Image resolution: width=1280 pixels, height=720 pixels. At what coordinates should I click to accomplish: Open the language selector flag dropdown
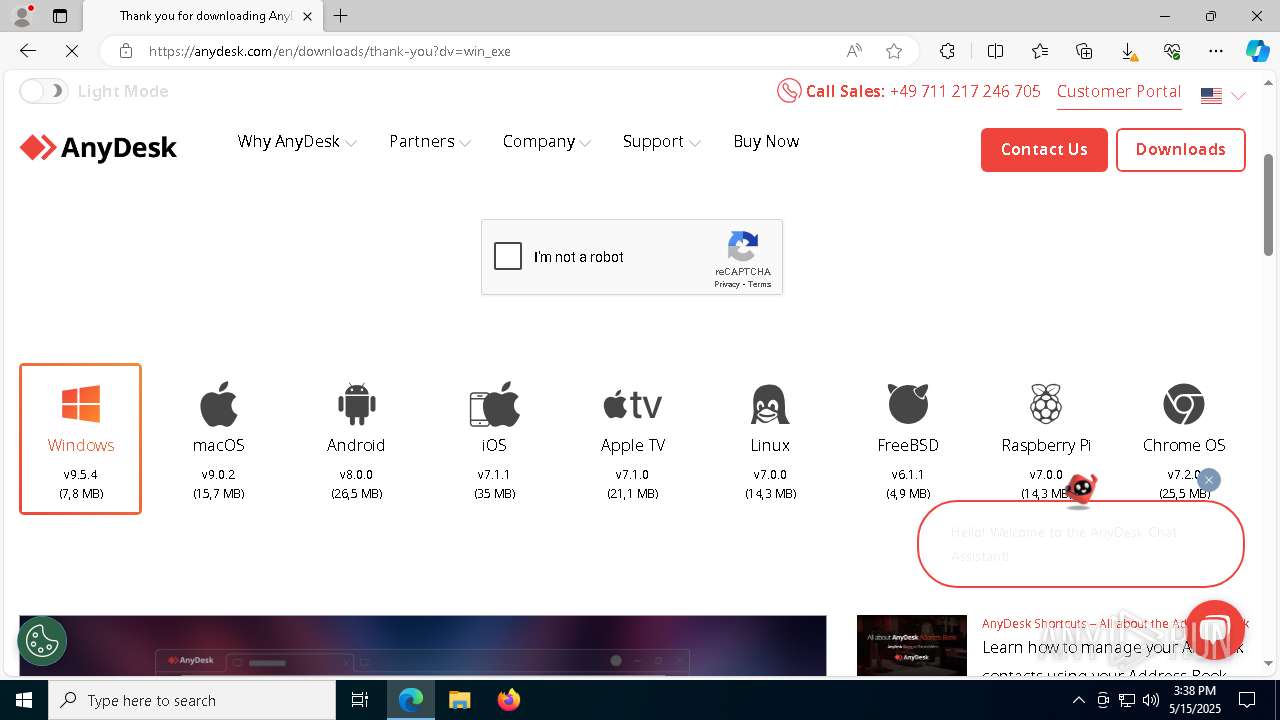(1223, 96)
